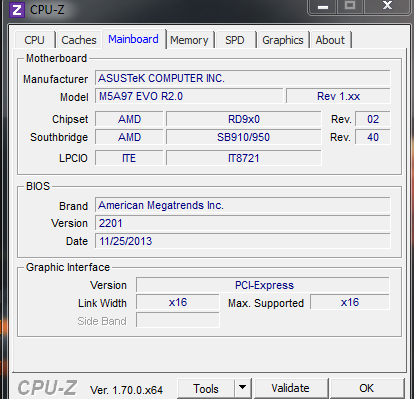Click the Southbridge label
414x399 pixels.
pos(59,137)
